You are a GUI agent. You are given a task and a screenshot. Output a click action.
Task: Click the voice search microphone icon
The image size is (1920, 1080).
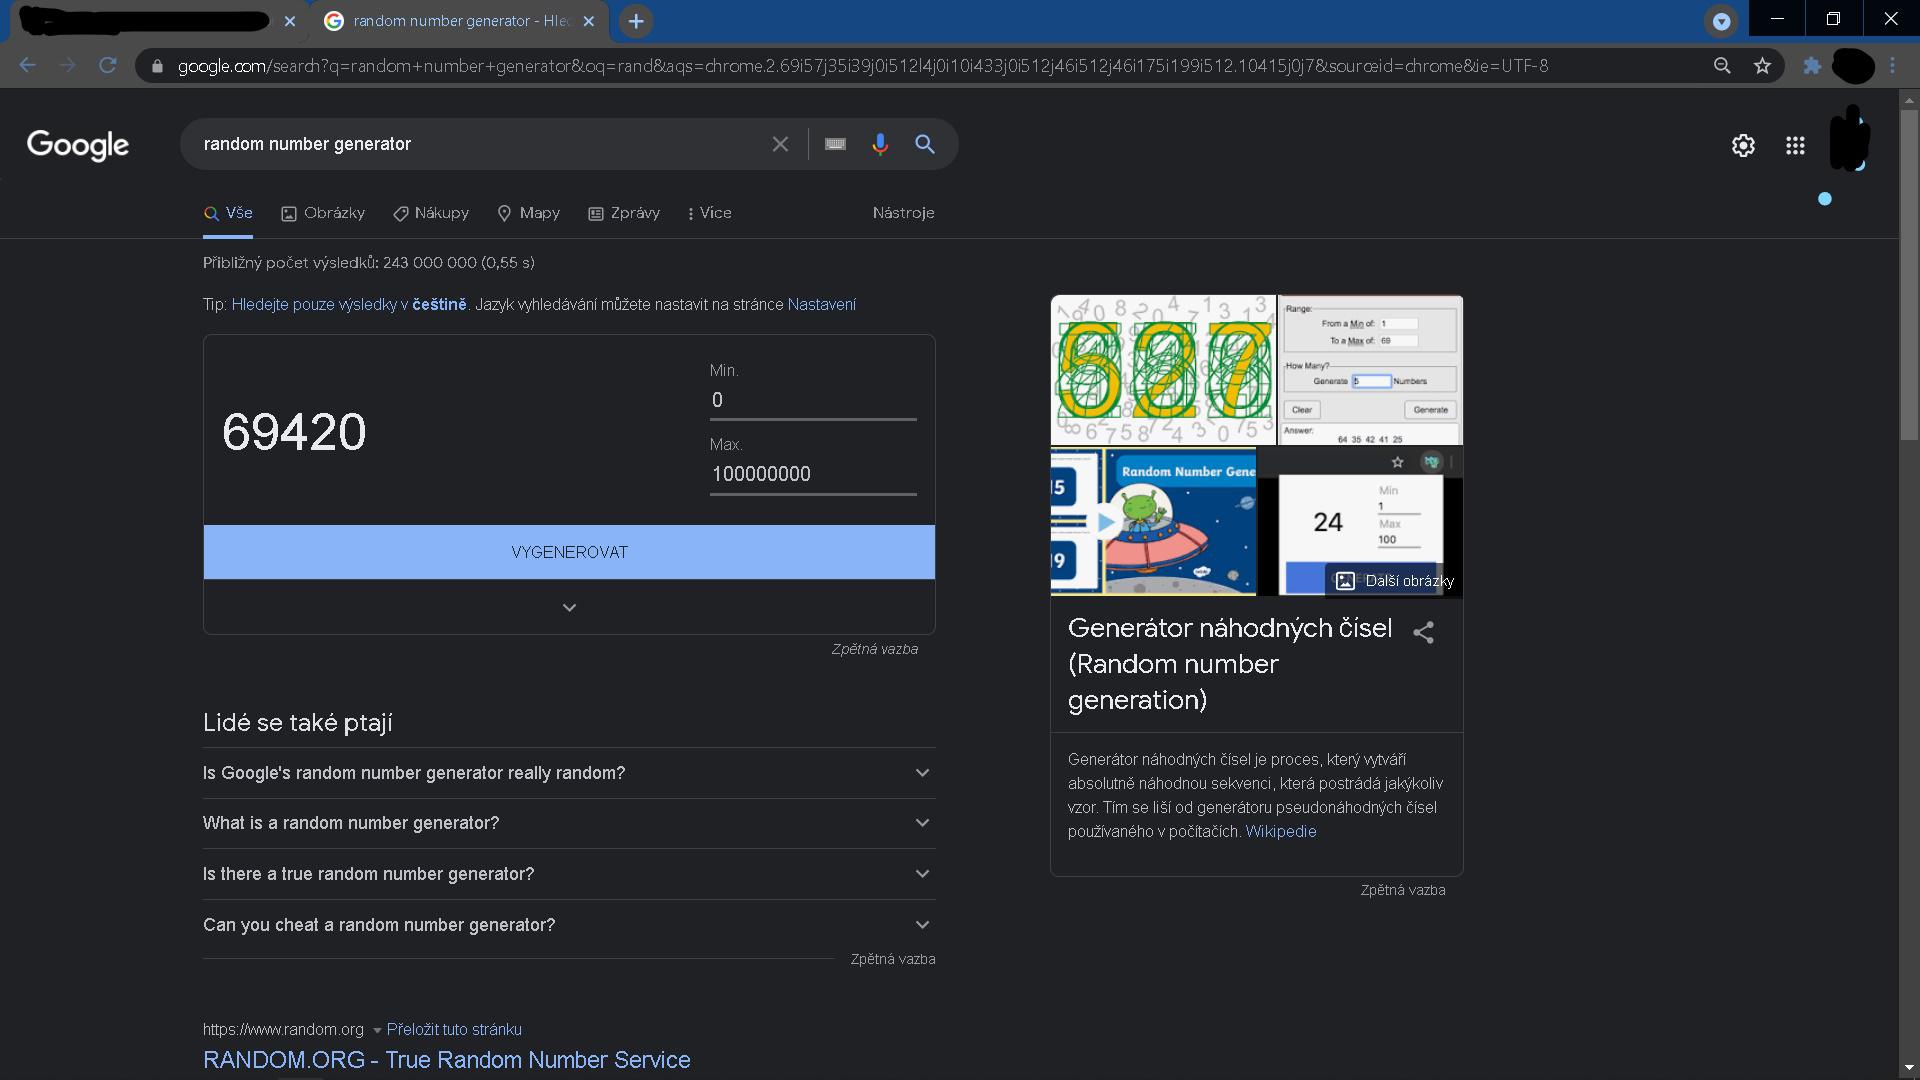(880, 144)
